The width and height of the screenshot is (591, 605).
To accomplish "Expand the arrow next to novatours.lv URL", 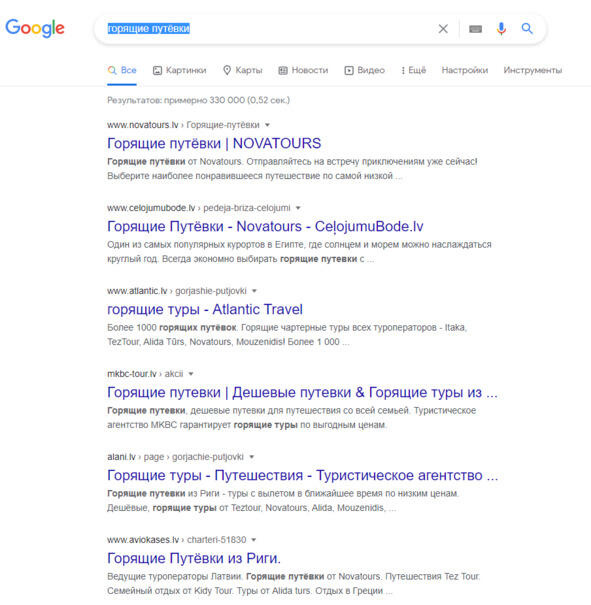I will click(267, 125).
